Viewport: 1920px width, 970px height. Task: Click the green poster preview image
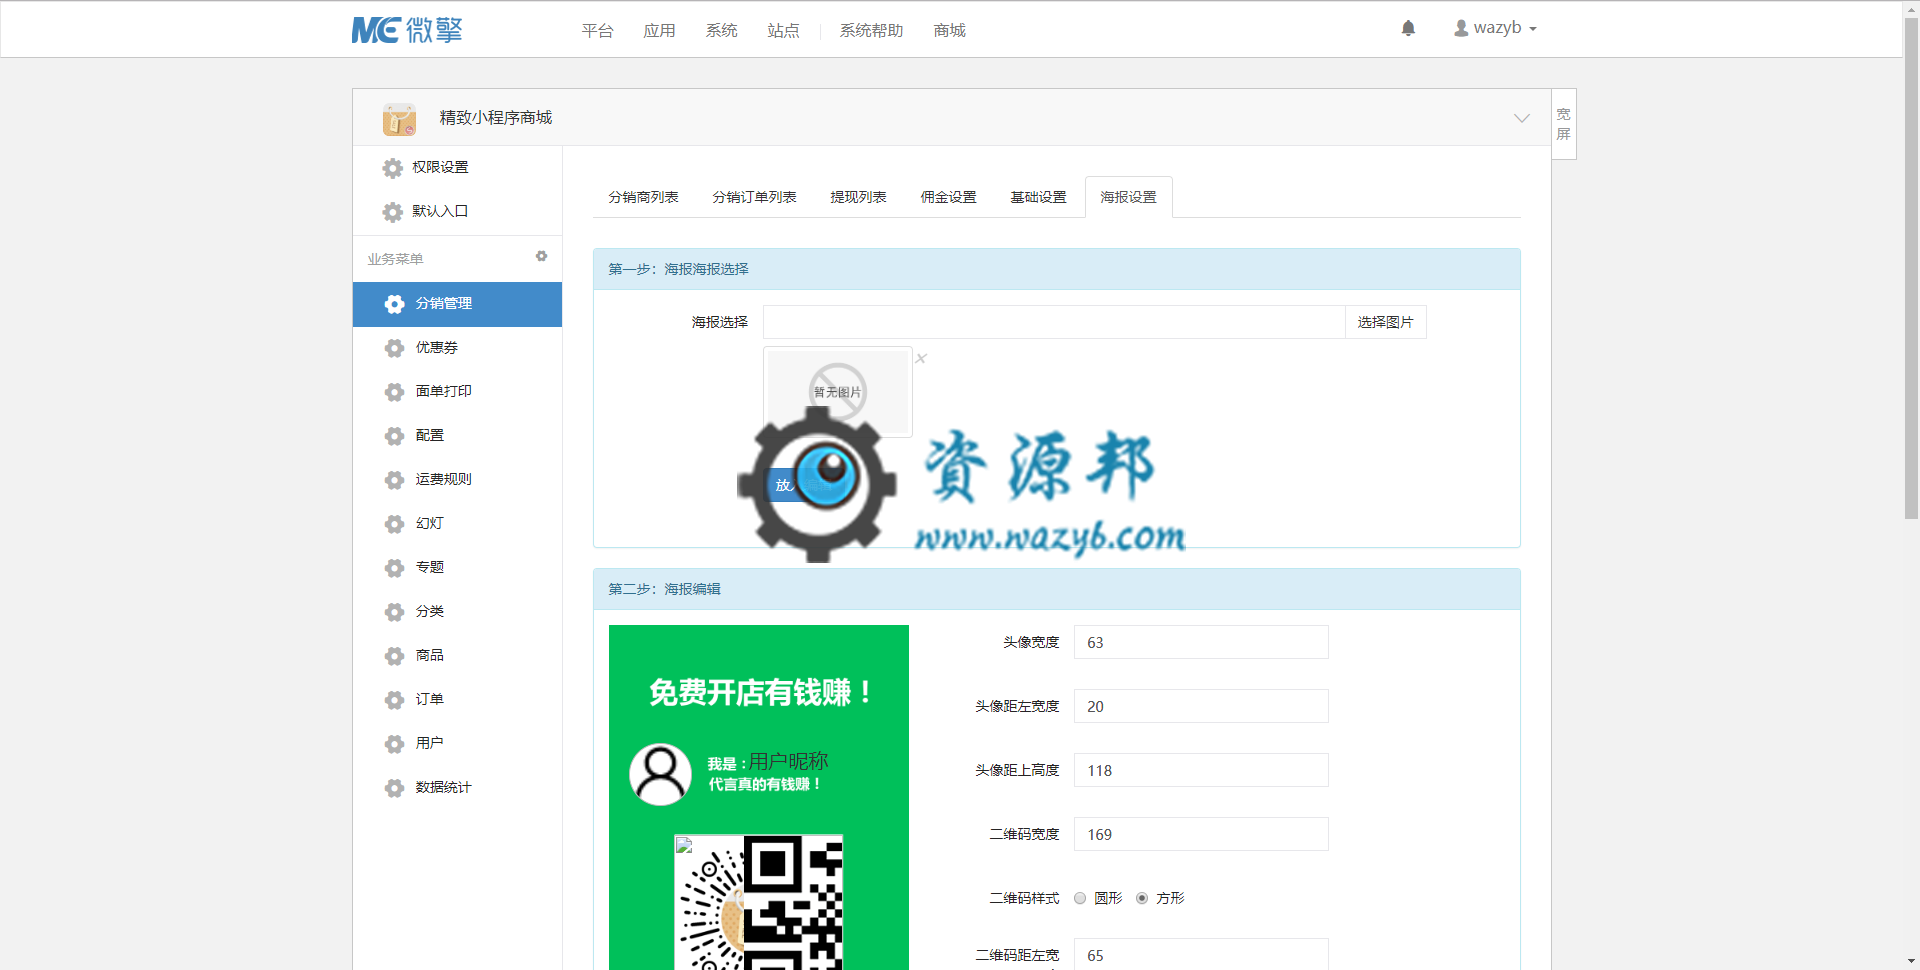point(759,797)
